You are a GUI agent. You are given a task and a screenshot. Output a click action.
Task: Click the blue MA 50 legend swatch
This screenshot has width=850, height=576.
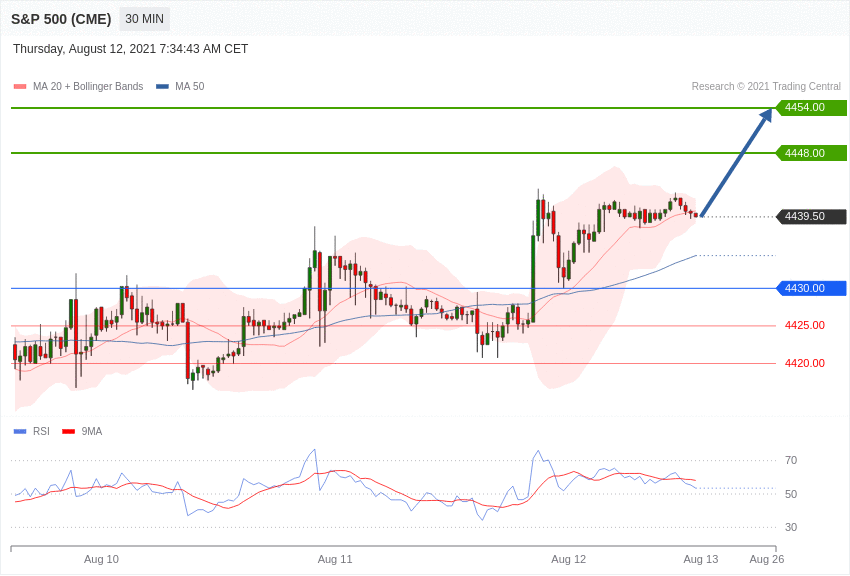[162, 86]
